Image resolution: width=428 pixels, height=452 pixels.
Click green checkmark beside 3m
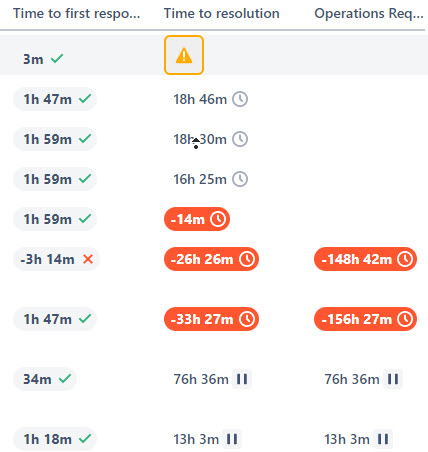click(x=57, y=59)
